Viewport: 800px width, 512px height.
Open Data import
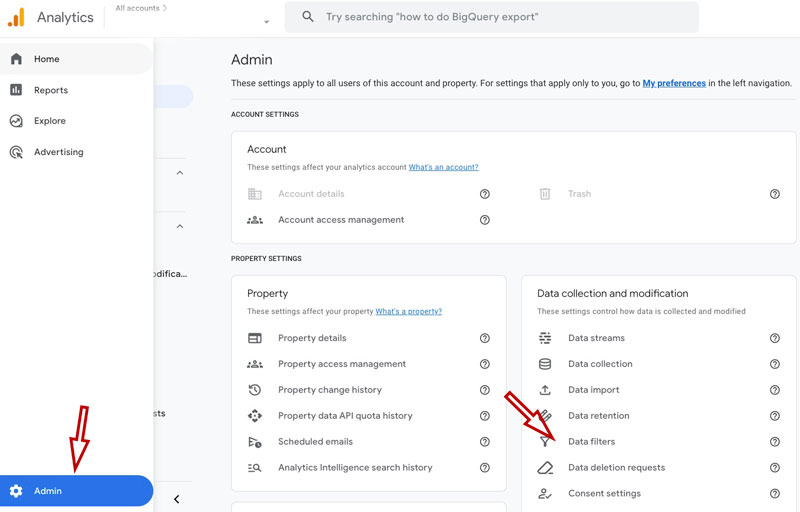click(593, 390)
